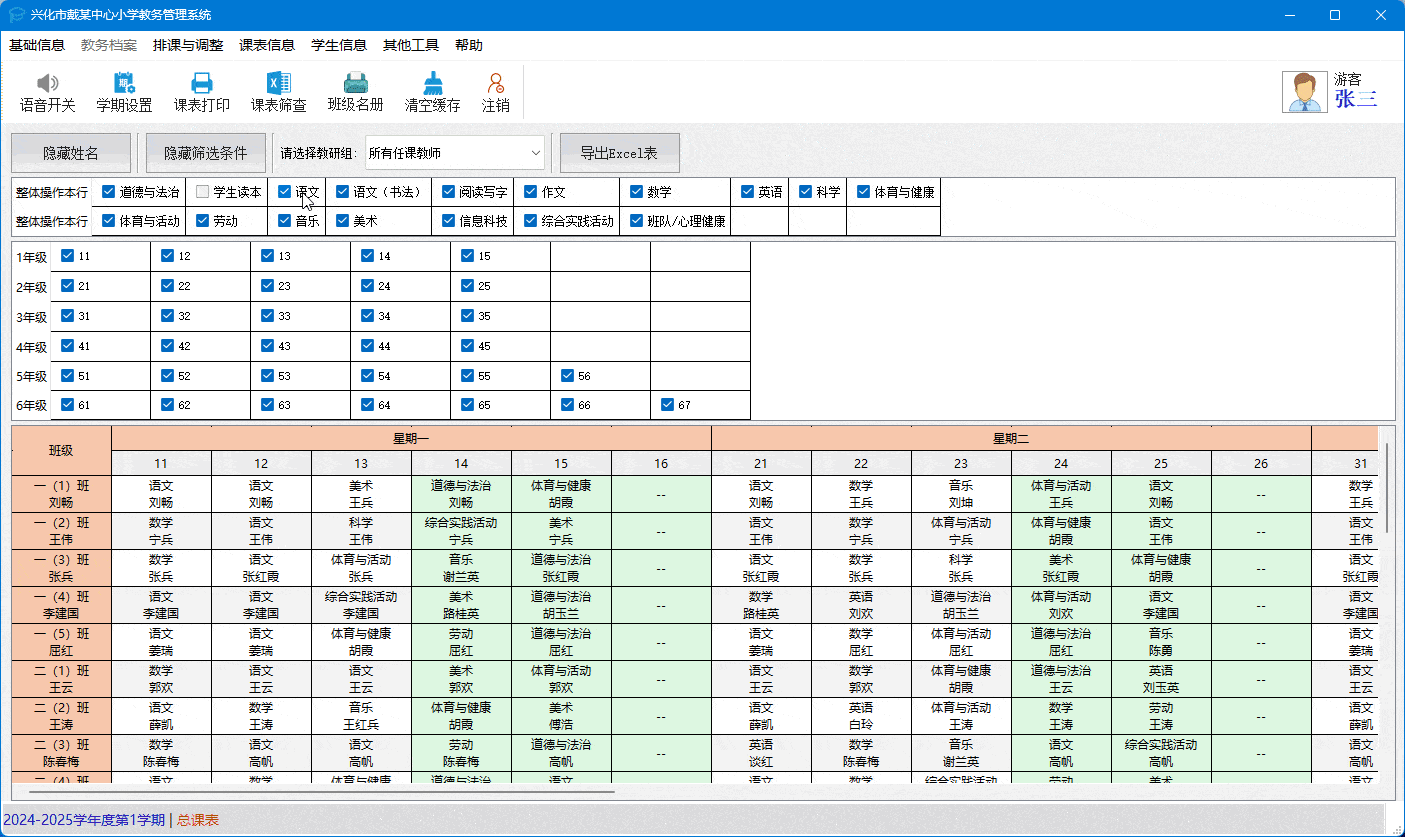This screenshot has height=837, width=1405.
Task: Open 课表筛查 Excel icon
Action: coord(278,84)
